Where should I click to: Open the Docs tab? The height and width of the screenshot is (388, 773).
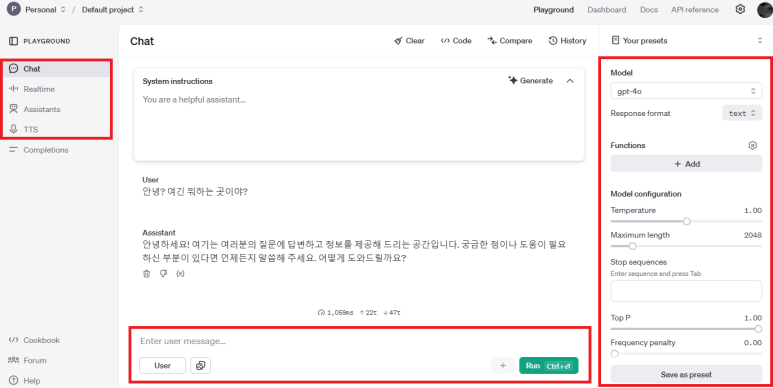(x=649, y=9)
